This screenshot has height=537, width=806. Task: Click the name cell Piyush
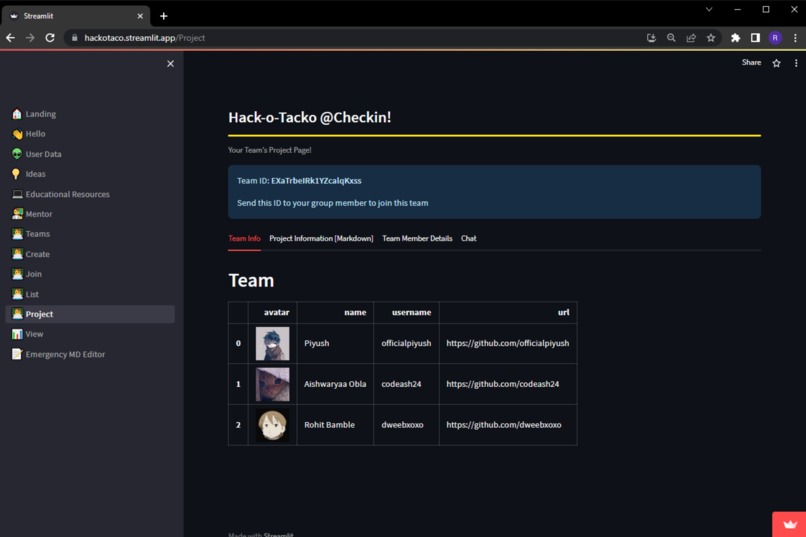coord(335,343)
